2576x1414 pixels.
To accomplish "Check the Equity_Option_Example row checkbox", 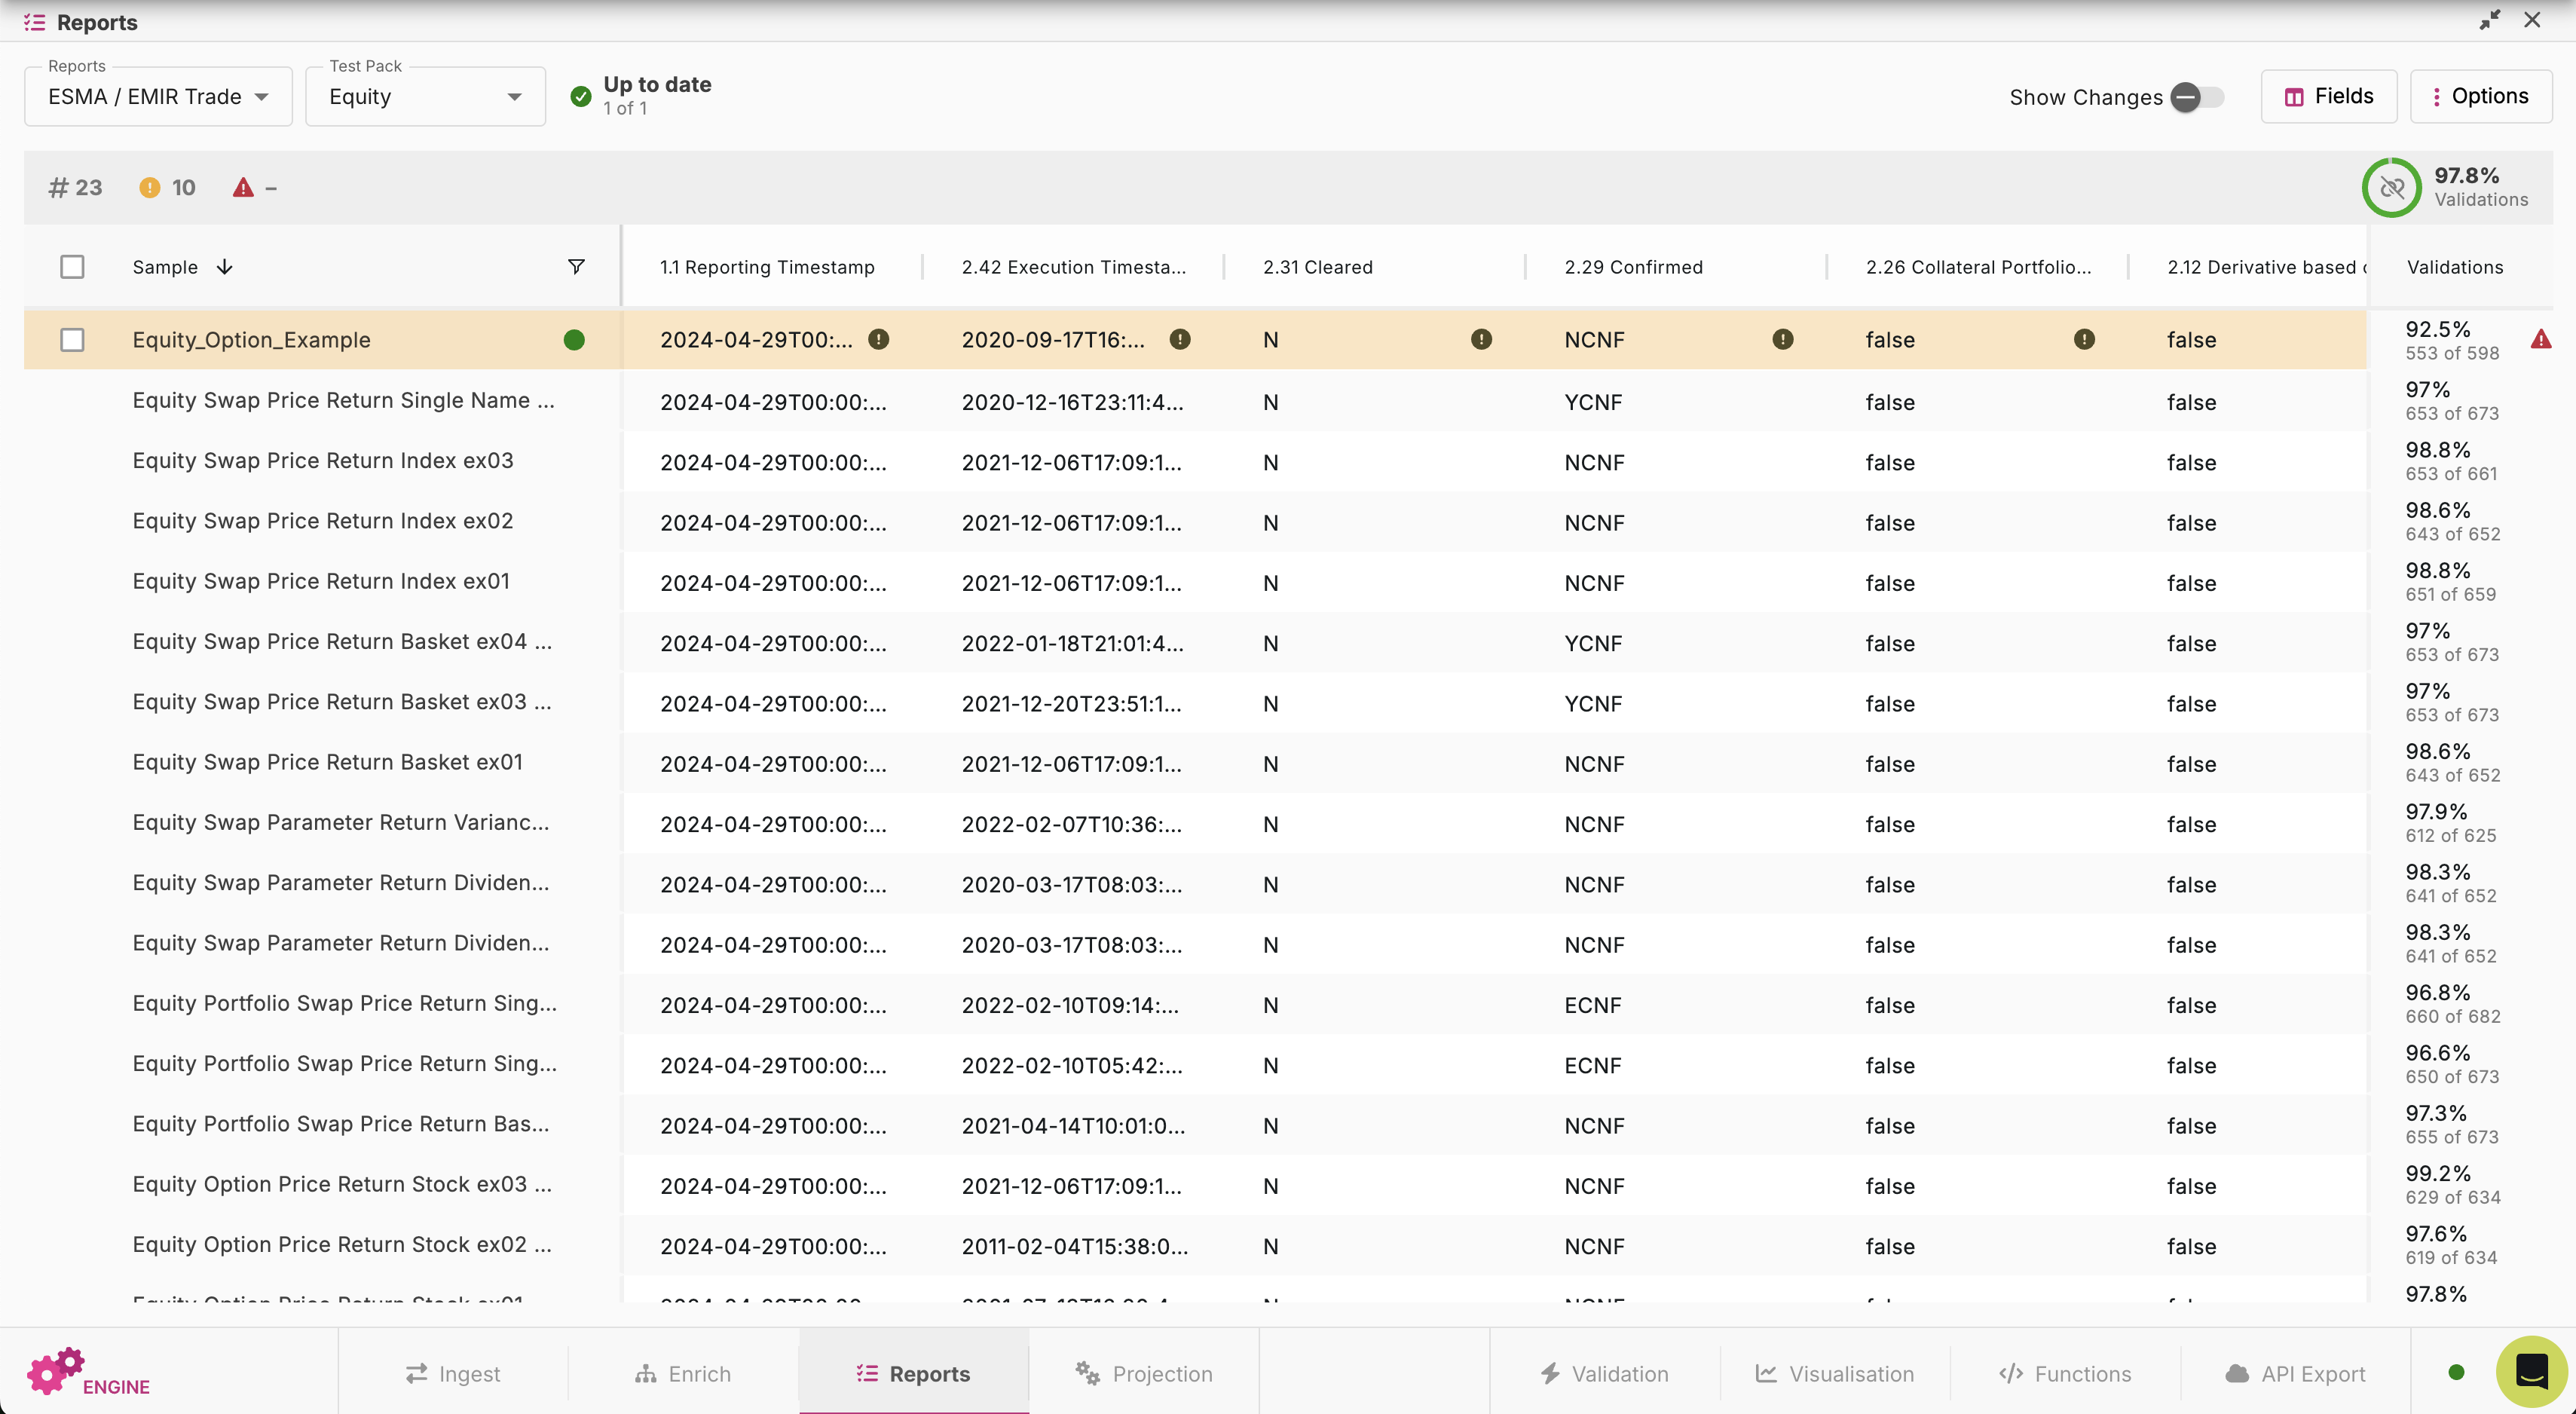I will (72, 340).
